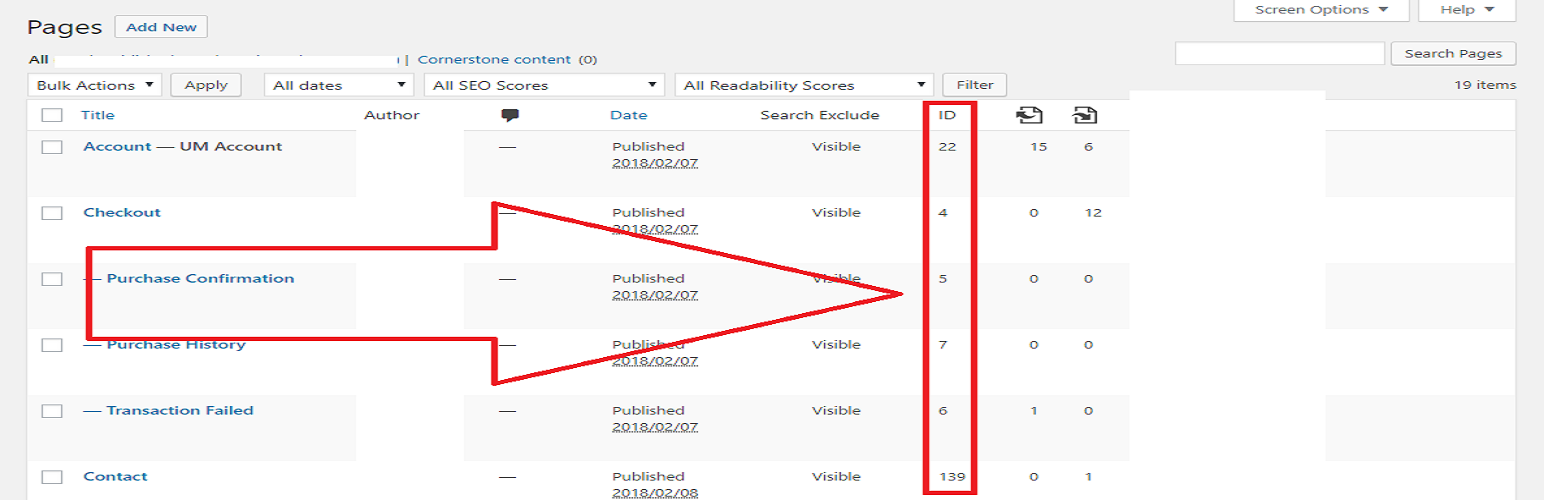Sort pages by Date column
The image size is (1544, 500).
(629, 115)
